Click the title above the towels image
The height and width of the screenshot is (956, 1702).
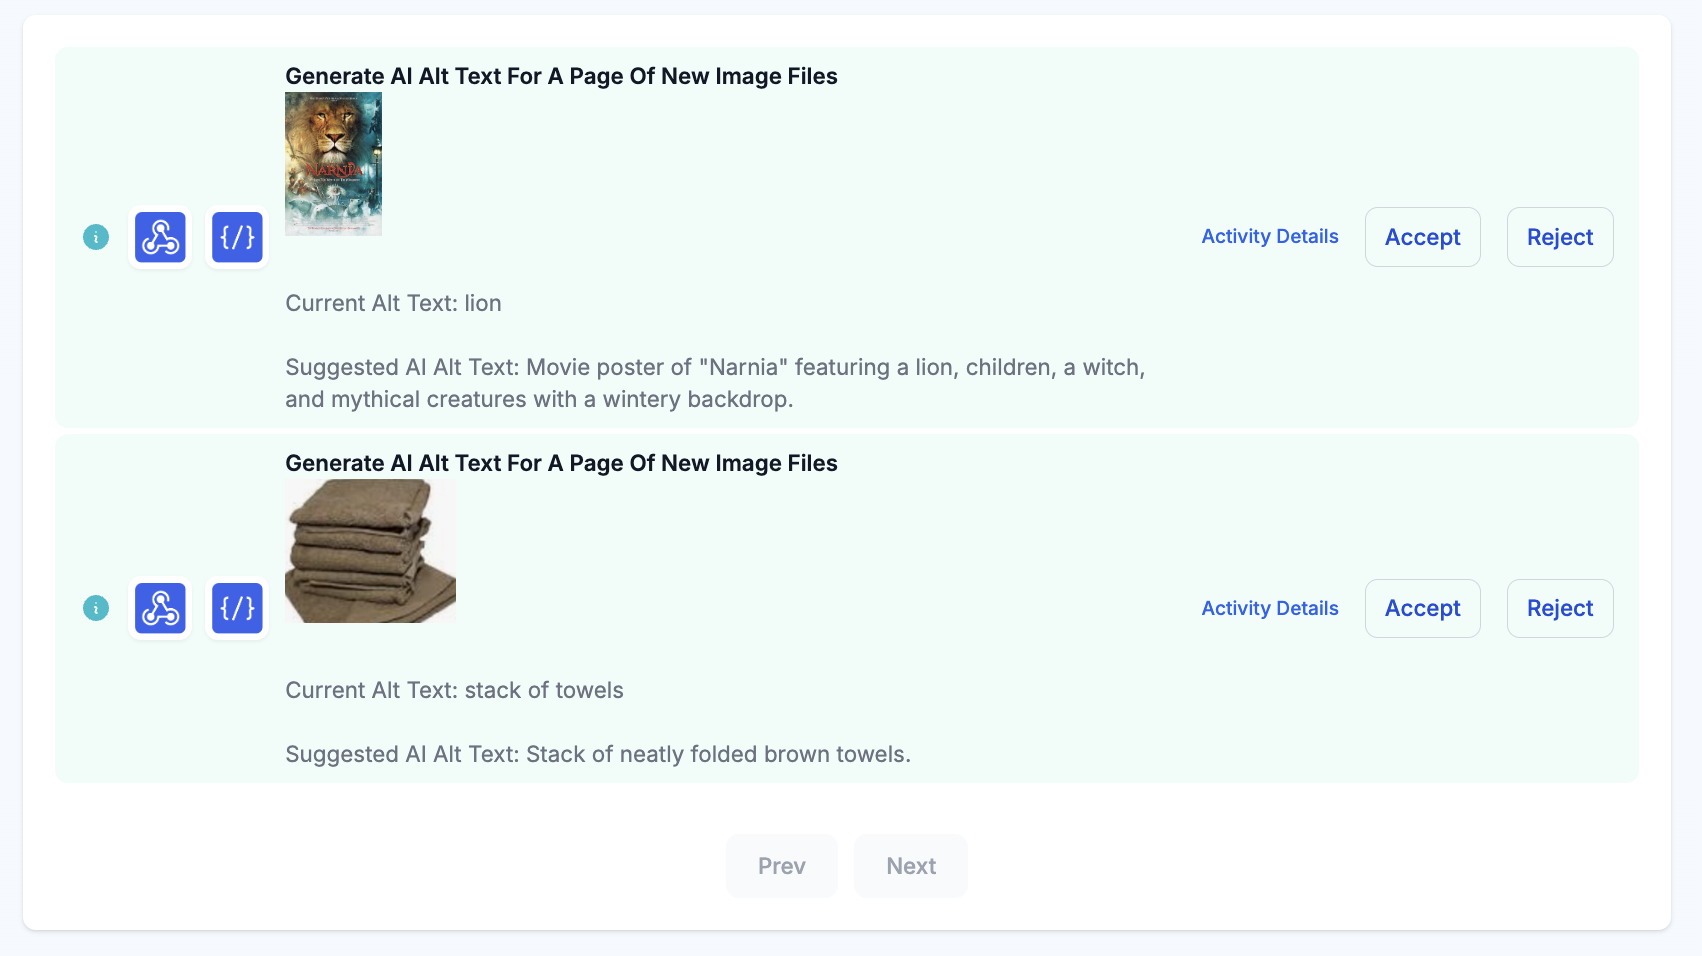coord(561,463)
